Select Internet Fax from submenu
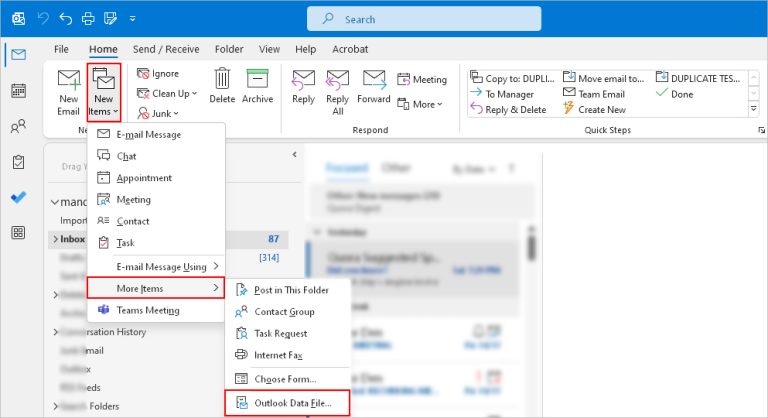768x418 pixels. pos(288,355)
